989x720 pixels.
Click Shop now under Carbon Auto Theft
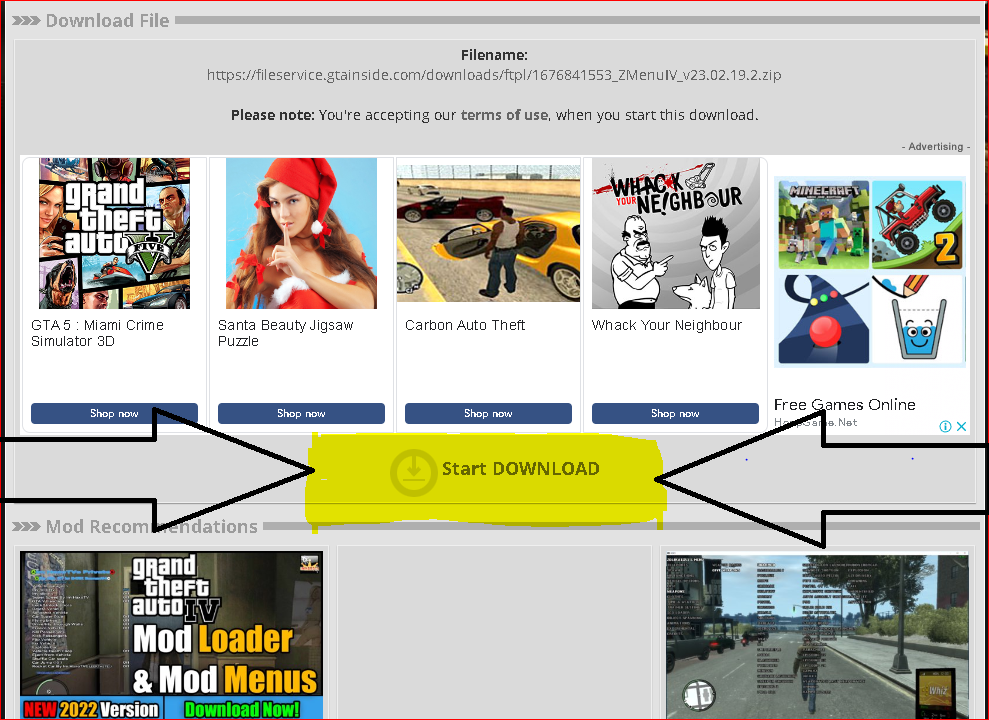(488, 414)
